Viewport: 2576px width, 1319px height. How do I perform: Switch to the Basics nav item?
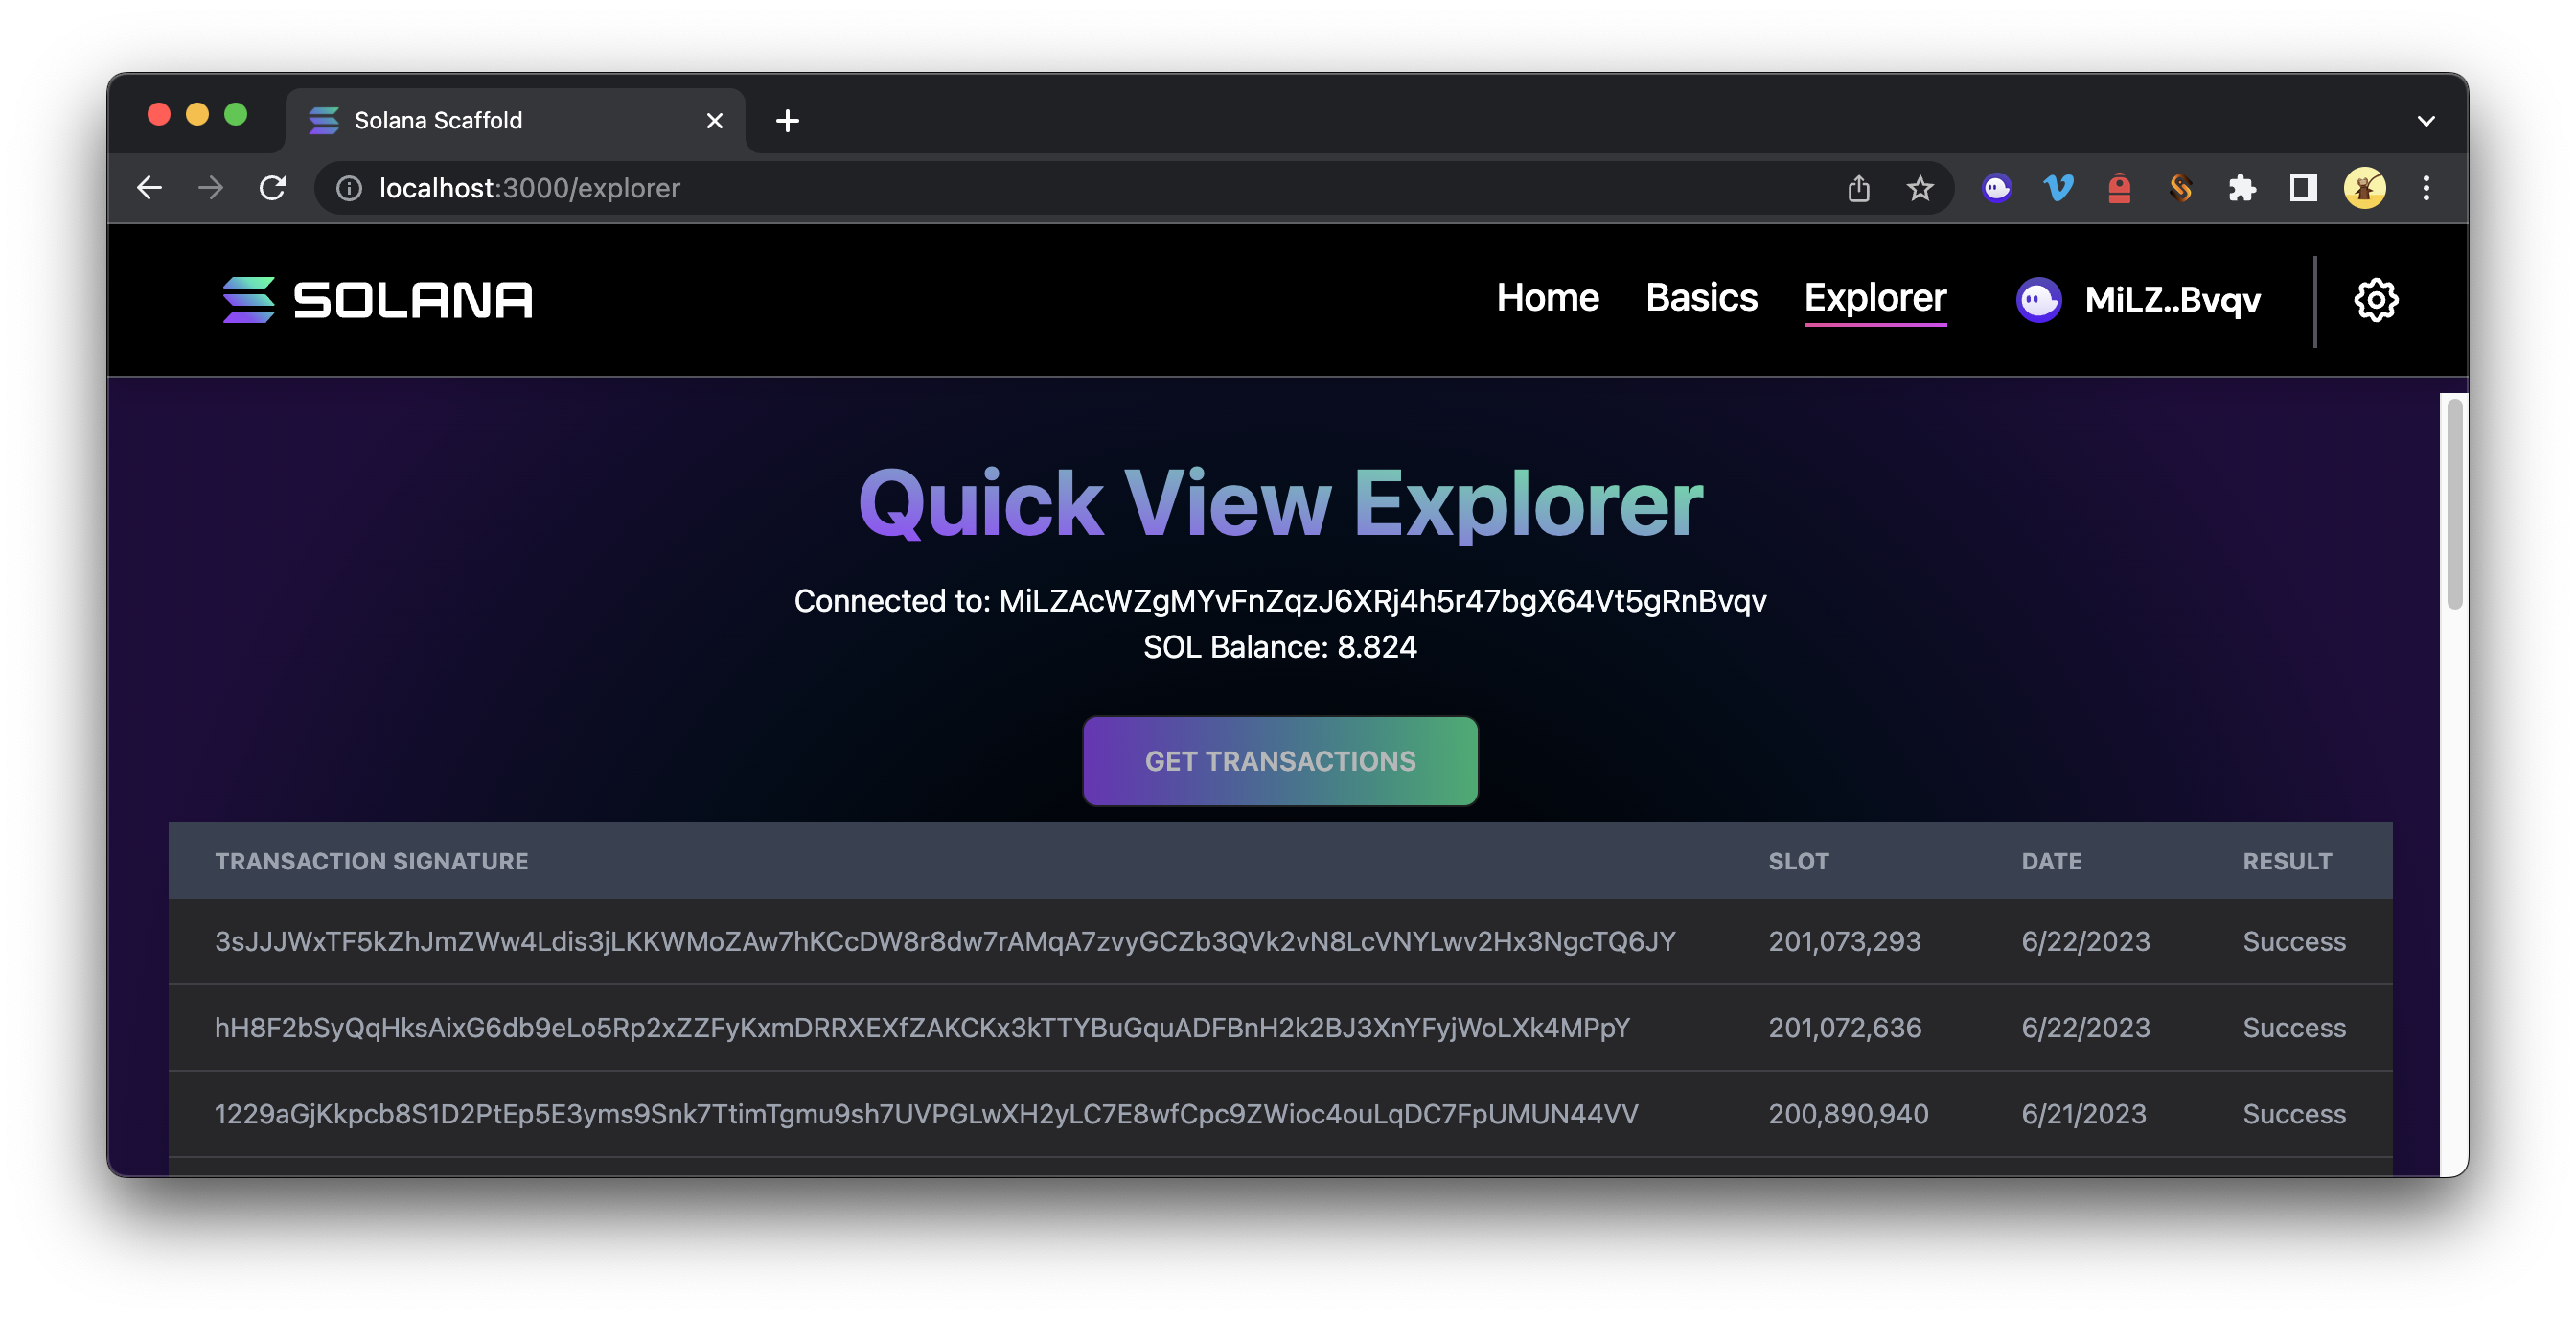[1701, 298]
